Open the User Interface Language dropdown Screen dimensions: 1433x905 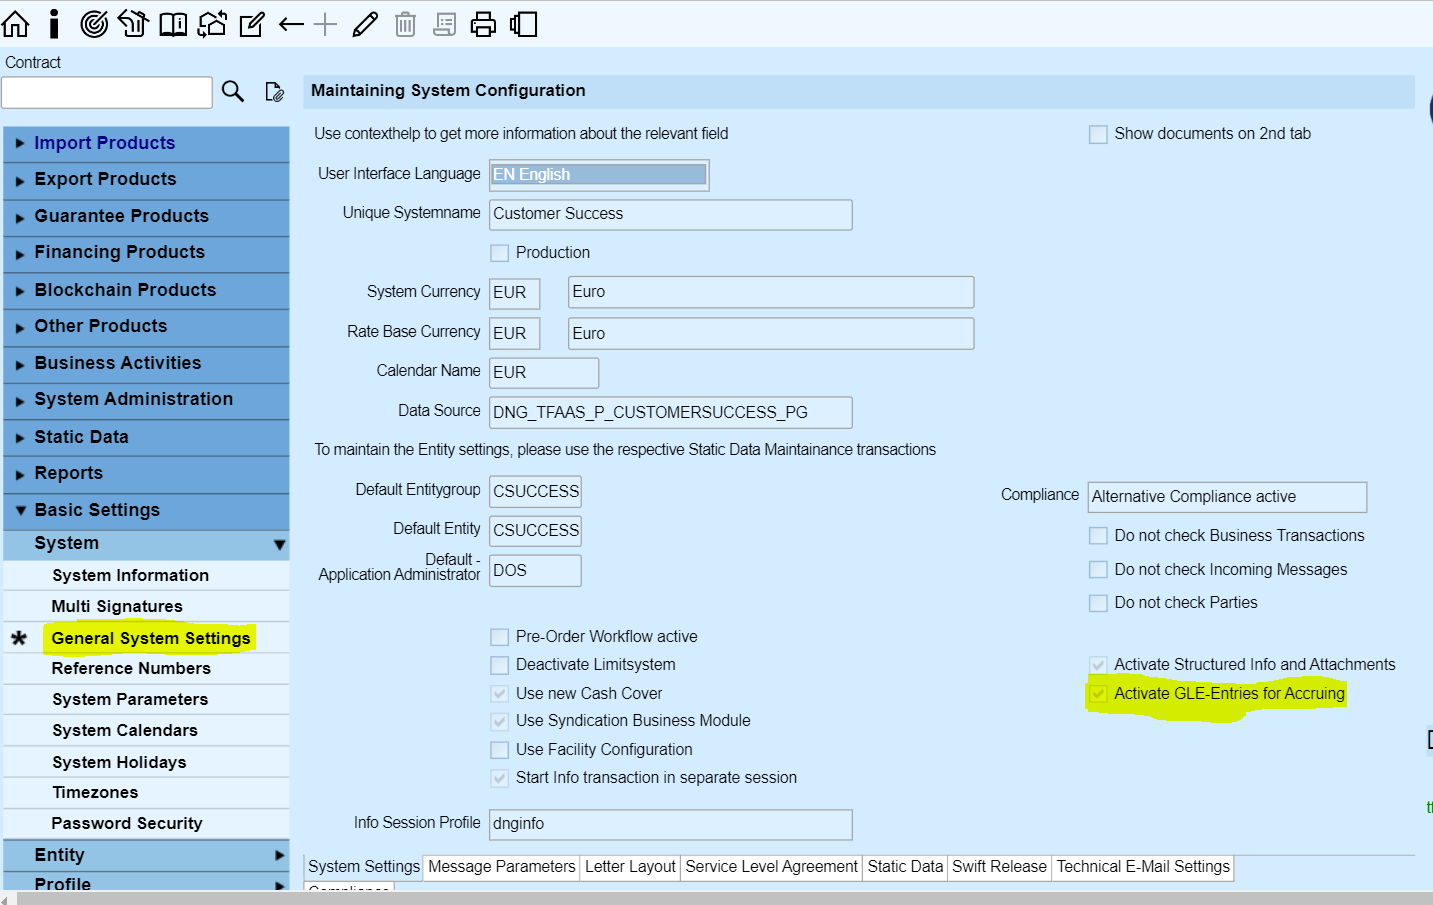coord(599,175)
